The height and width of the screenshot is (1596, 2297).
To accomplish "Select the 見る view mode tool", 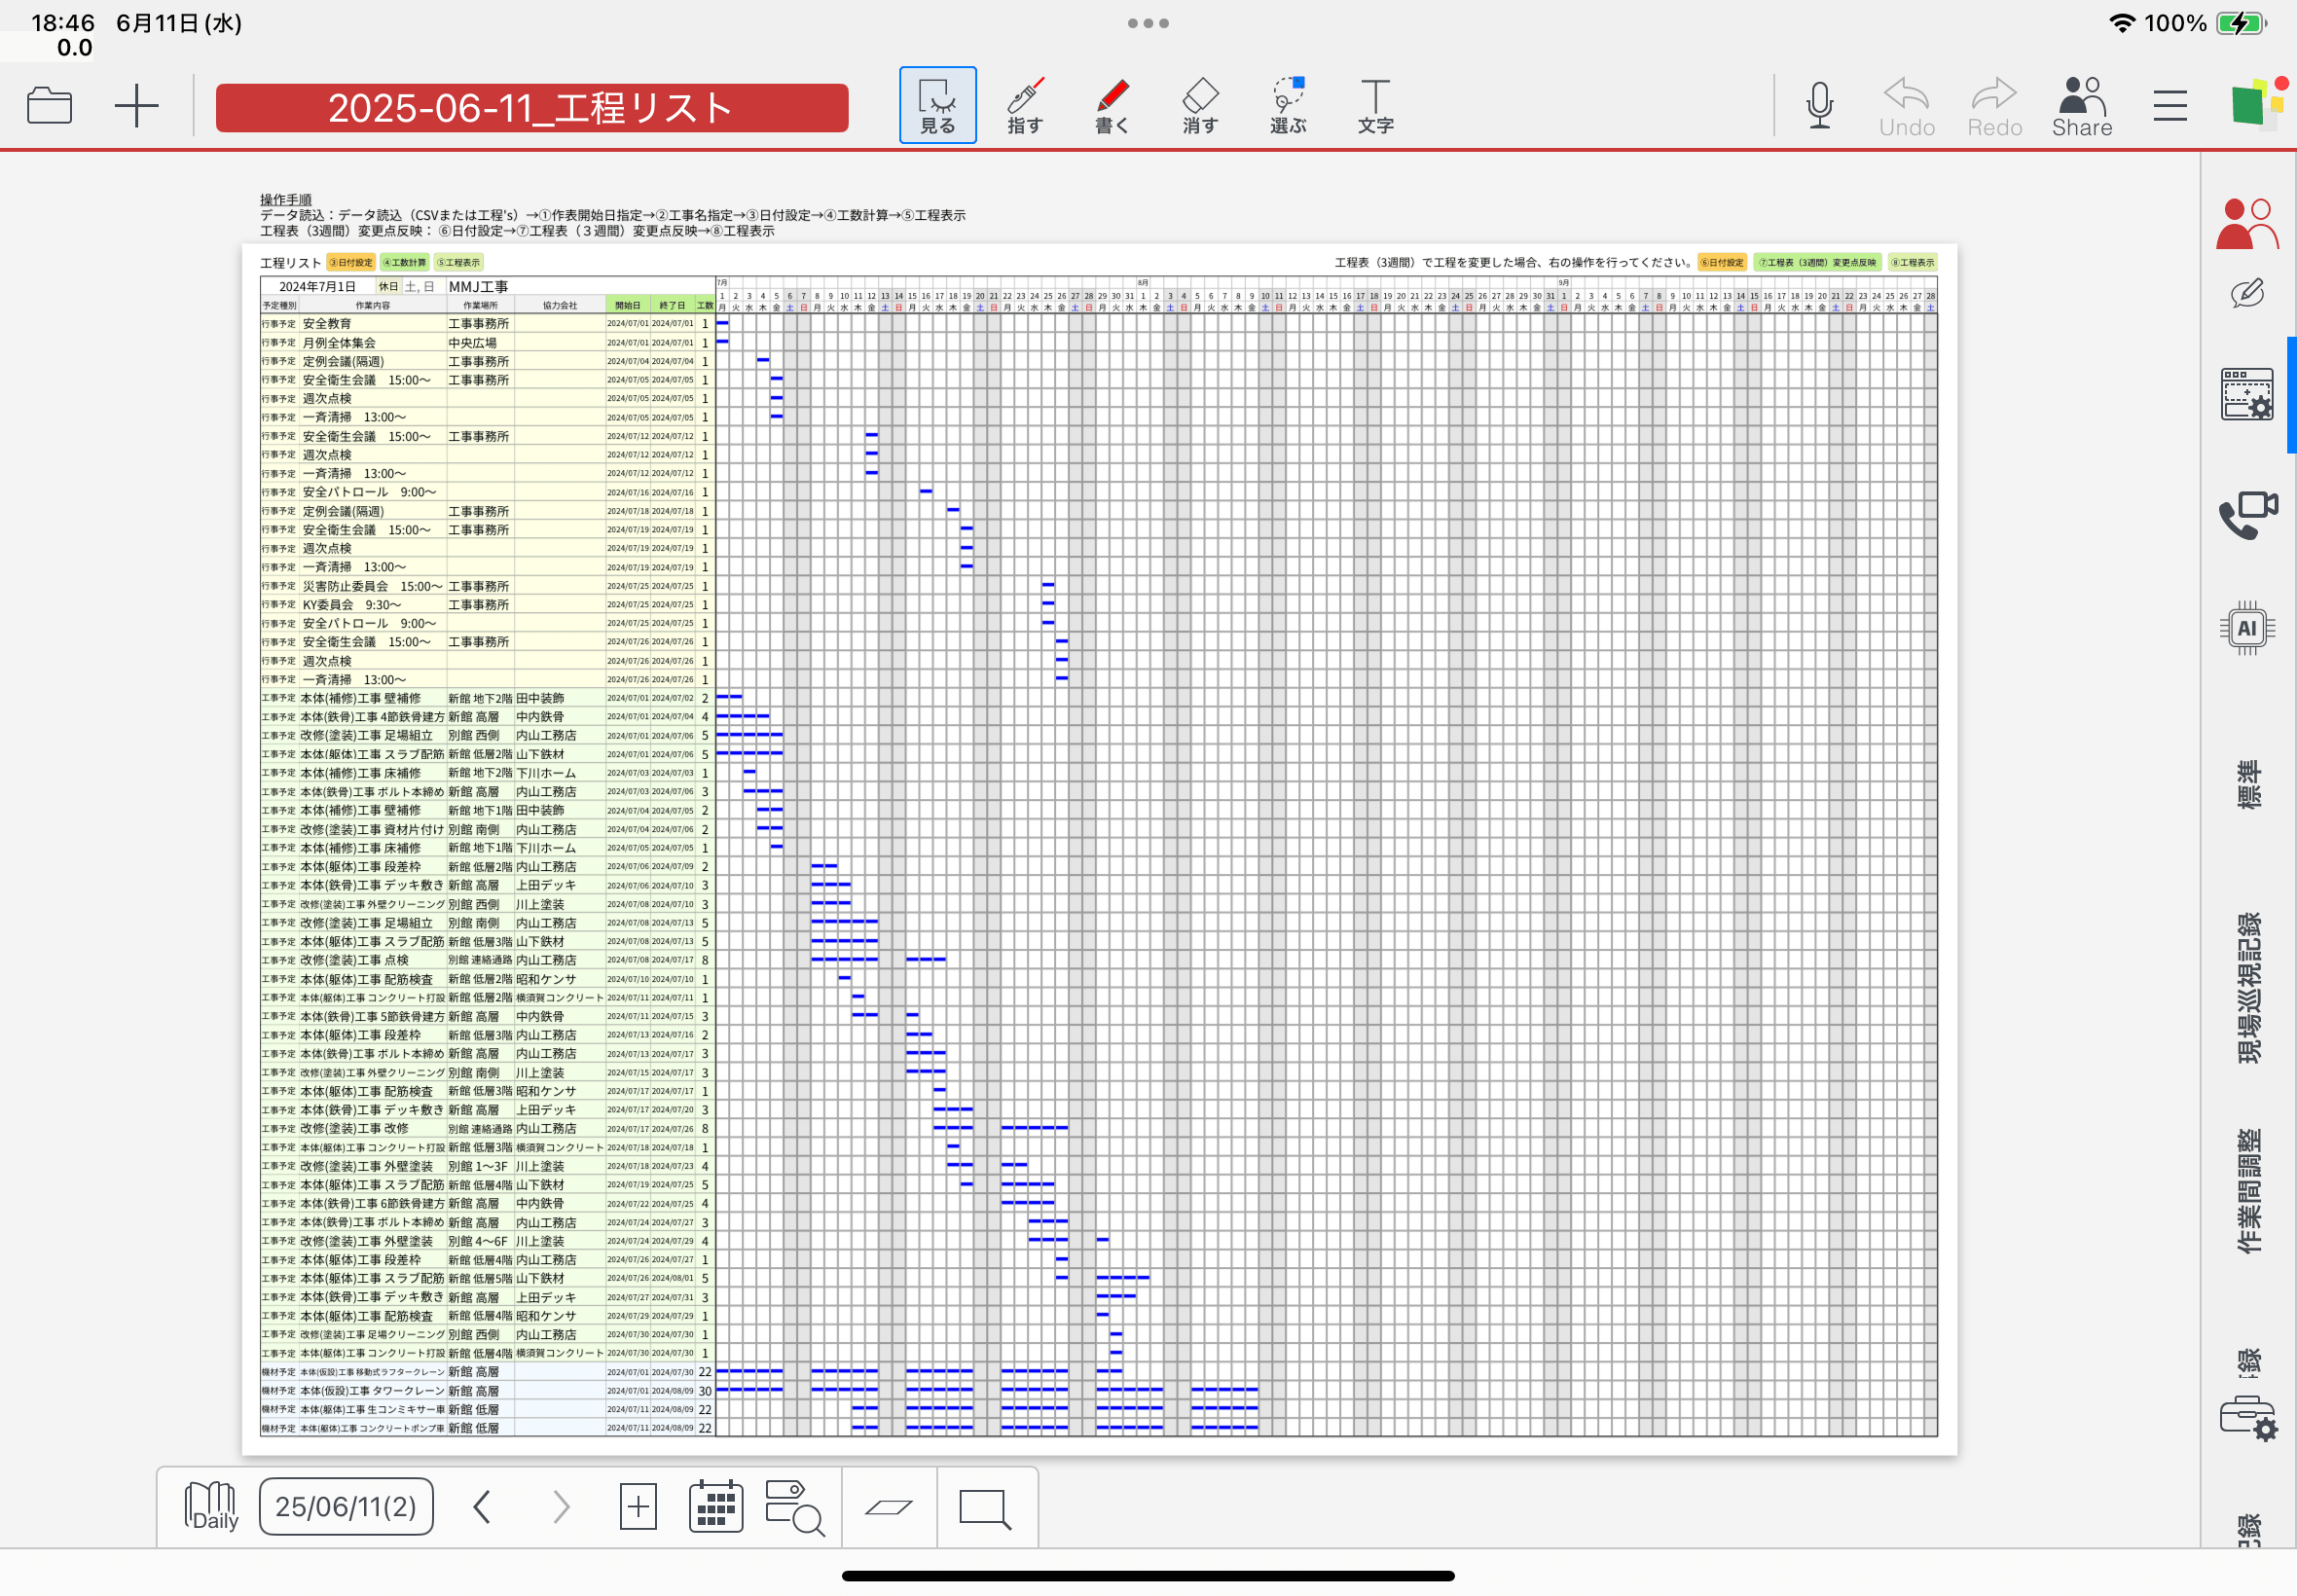I will pos(937,105).
